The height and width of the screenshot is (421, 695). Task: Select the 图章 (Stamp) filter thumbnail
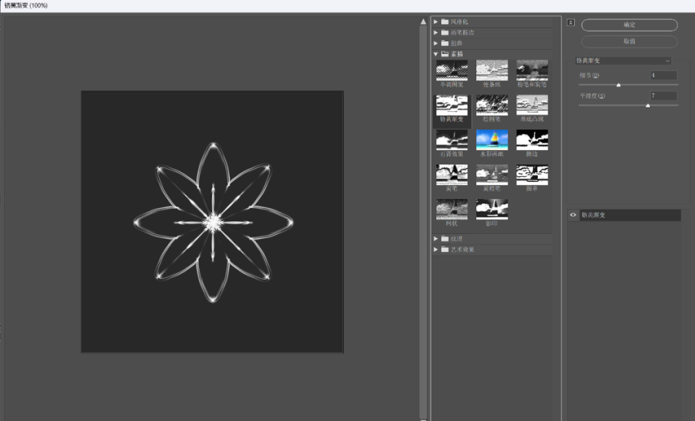(532, 174)
